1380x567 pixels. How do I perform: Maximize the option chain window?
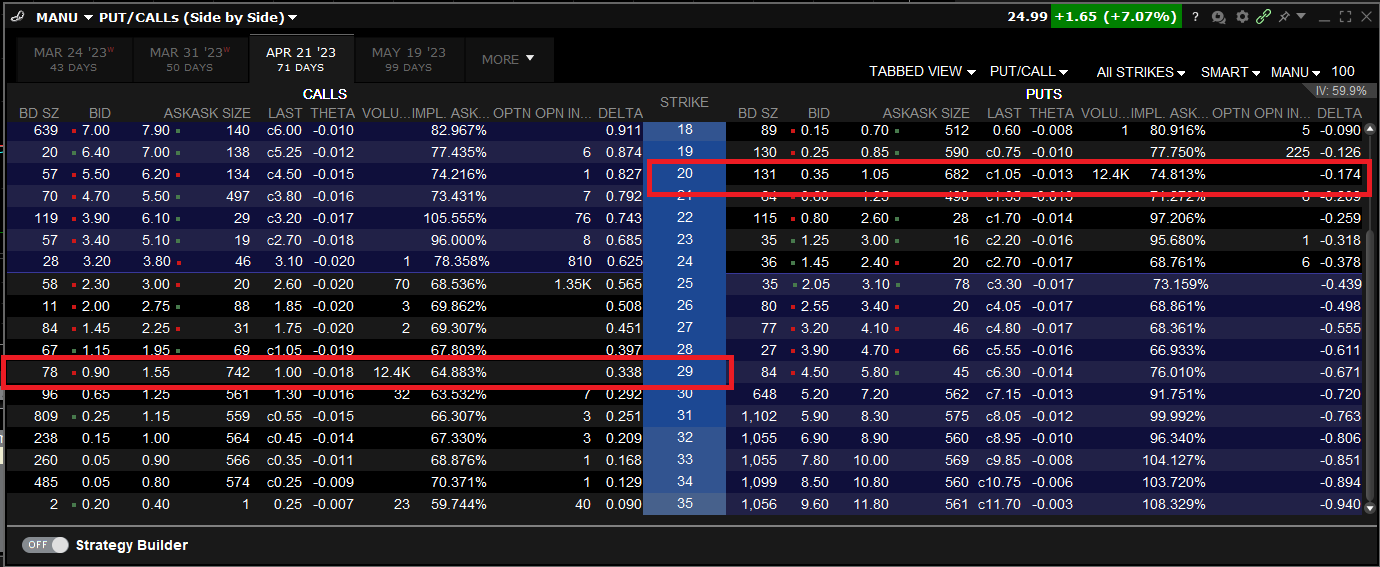pos(1345,17)
